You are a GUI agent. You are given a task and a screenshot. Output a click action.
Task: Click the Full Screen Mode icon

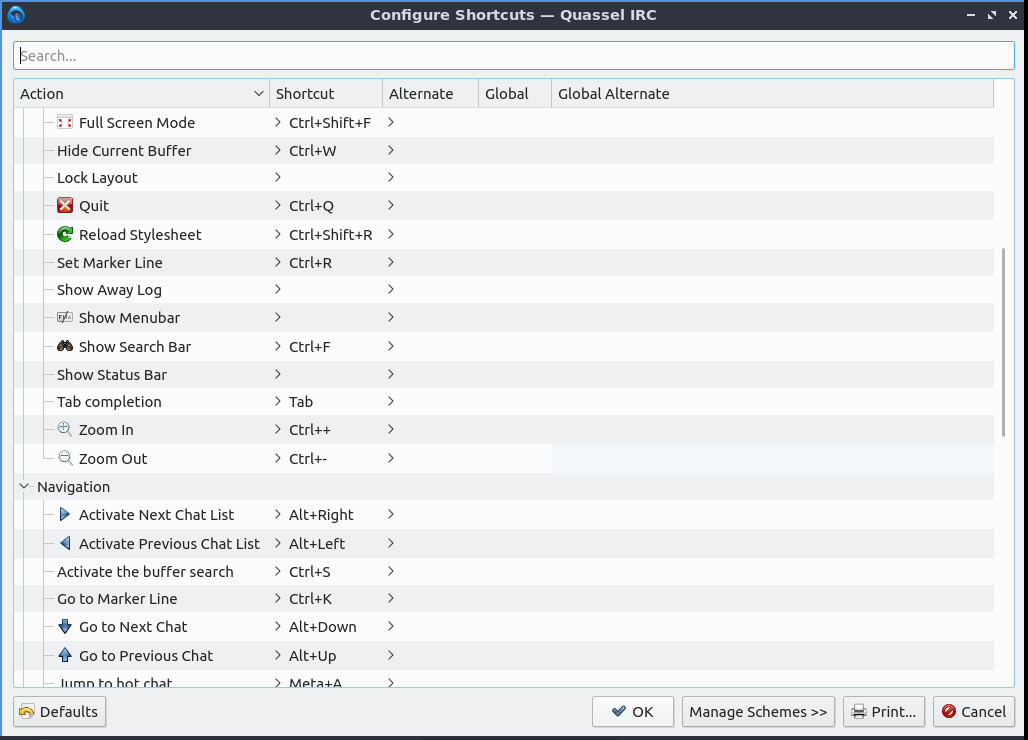coord(65,123)
